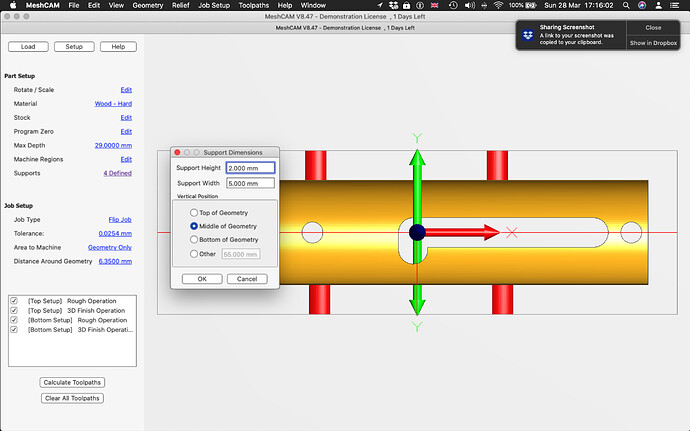Click the Flip Job type link
The image size is (690, 431).
point(120,220)
